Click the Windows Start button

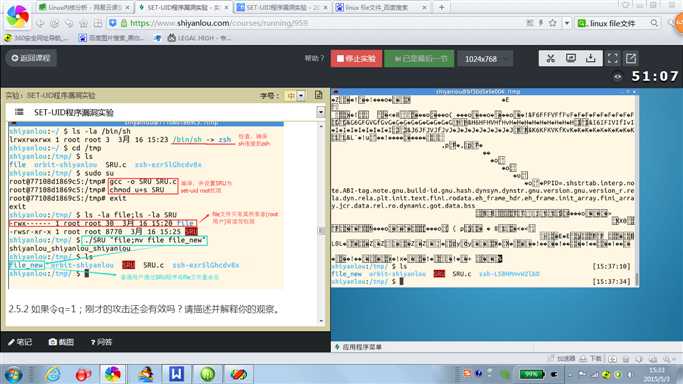click(13, 374)
